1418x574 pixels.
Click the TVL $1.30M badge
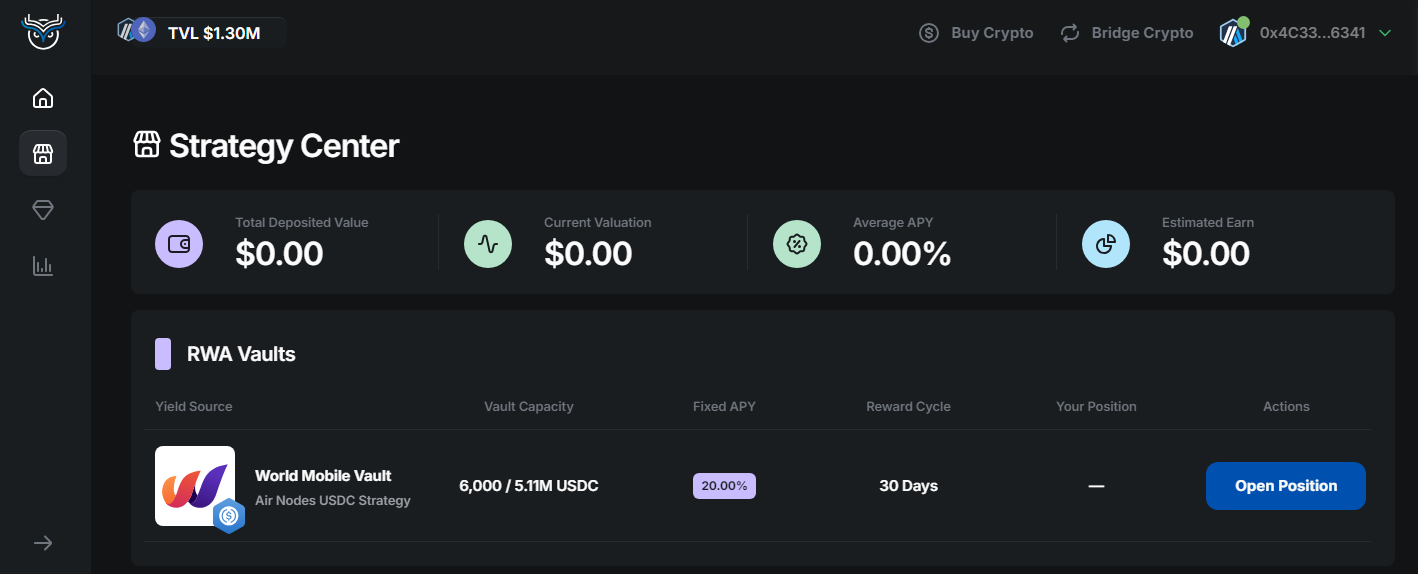(x=200, y=33)
